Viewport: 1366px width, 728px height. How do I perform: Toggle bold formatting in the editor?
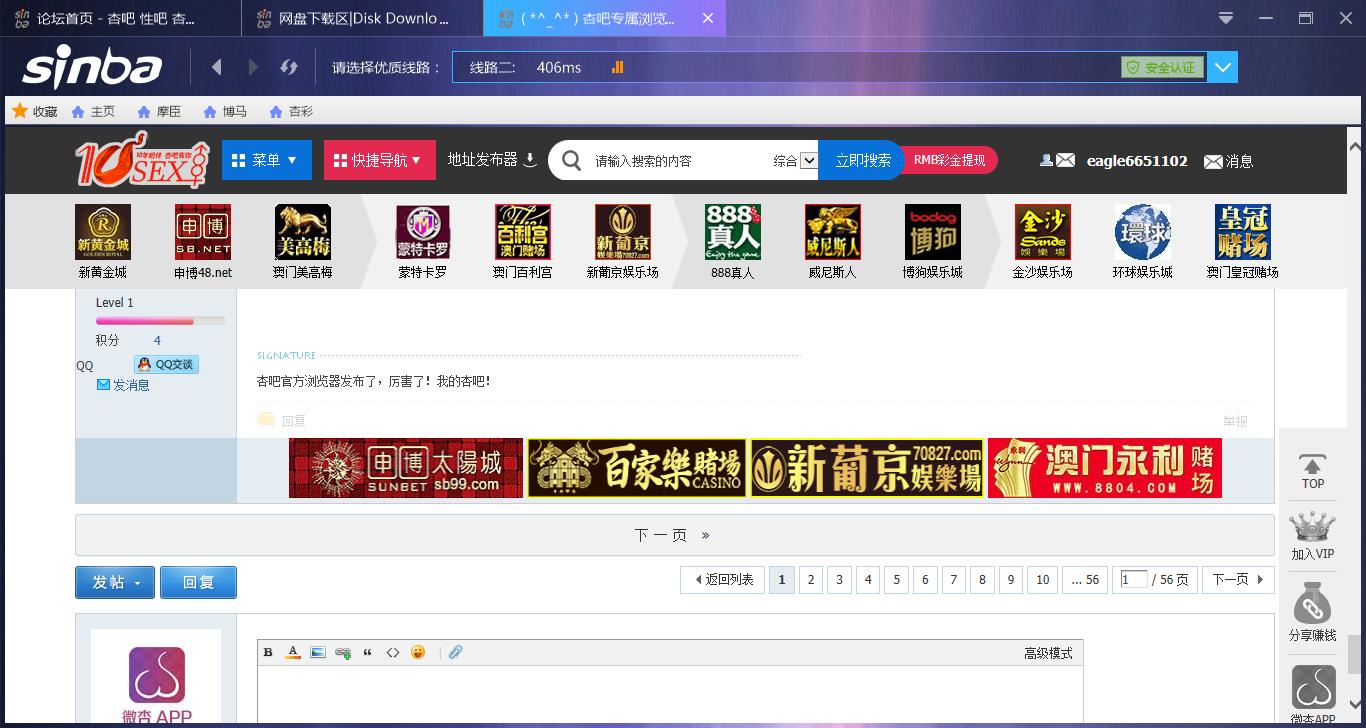pos(268,652)
